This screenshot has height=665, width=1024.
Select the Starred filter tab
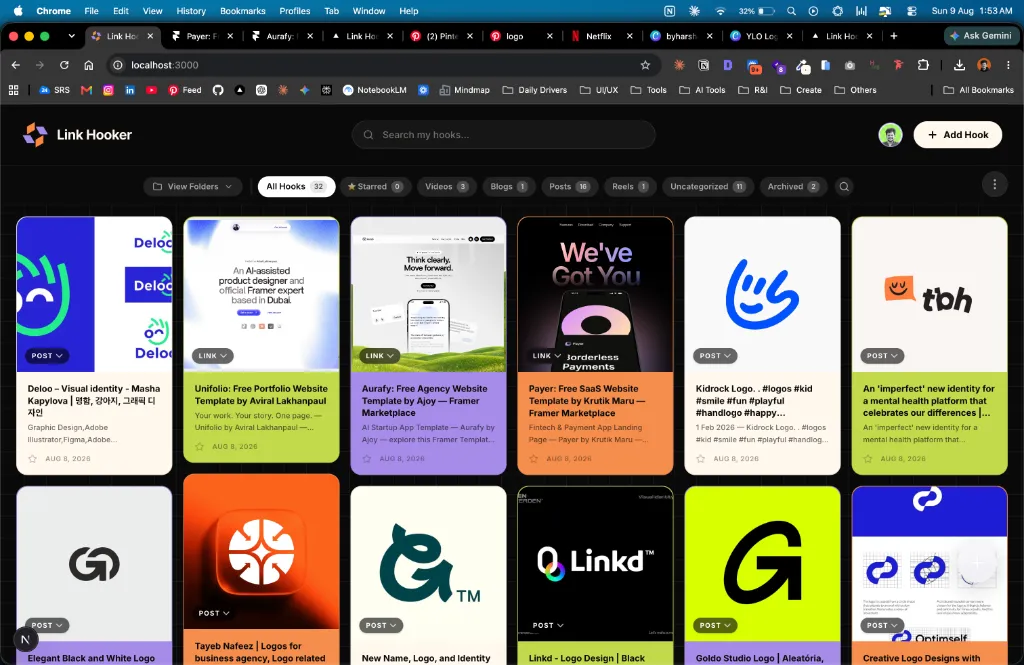376,187
